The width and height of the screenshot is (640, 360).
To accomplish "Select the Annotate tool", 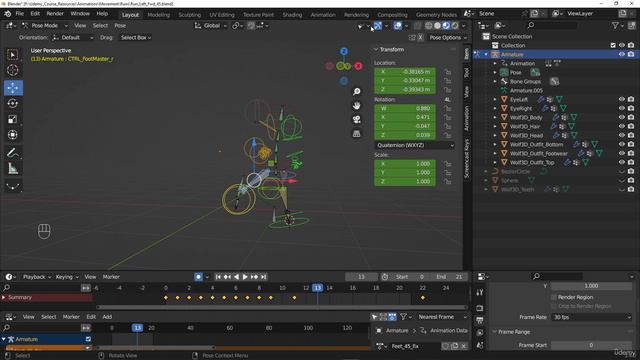I will click(x=13, y=153).
